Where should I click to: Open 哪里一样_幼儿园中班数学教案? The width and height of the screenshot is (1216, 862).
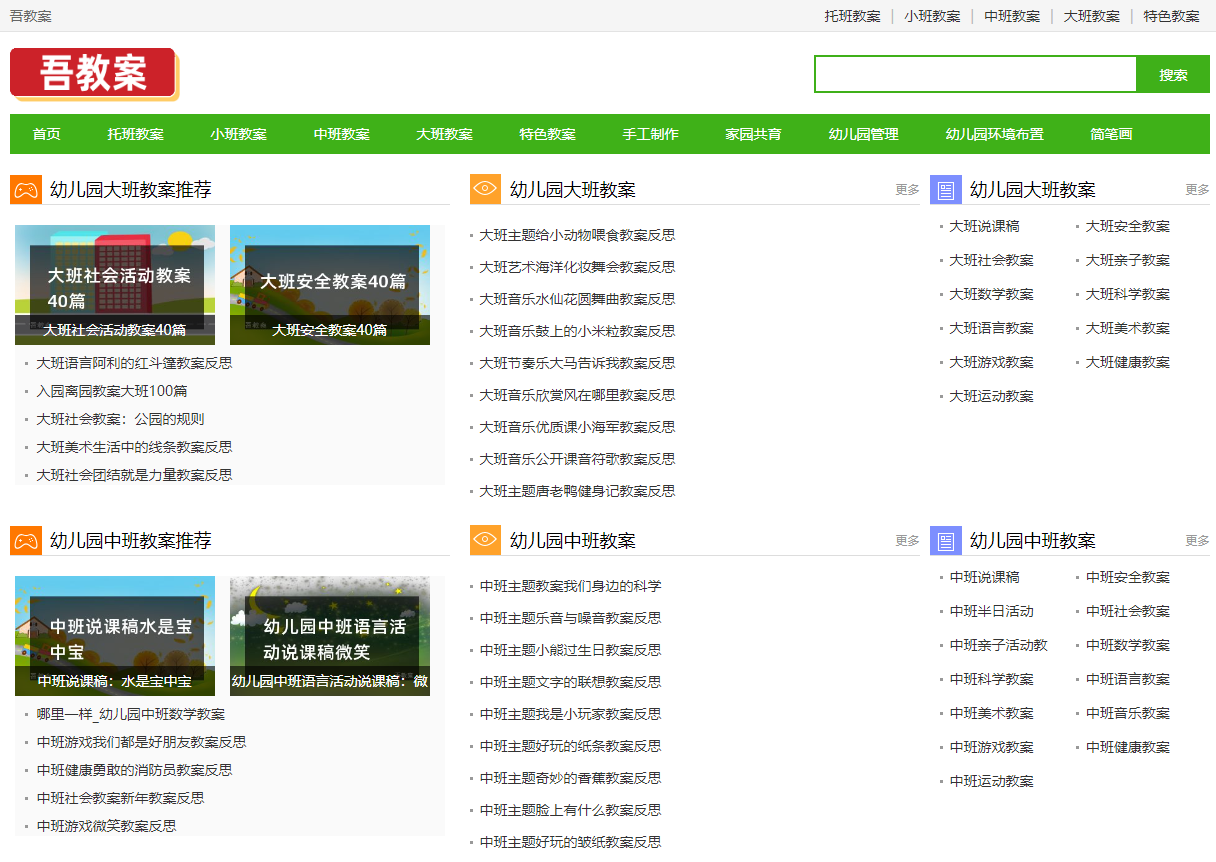tap(131, 714)
